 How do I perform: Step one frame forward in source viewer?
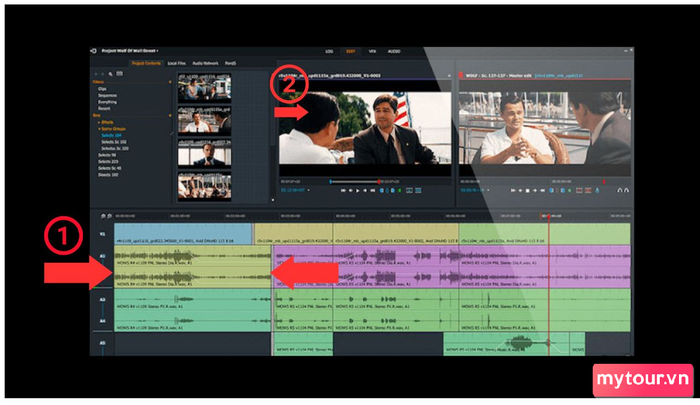(365, 191)
